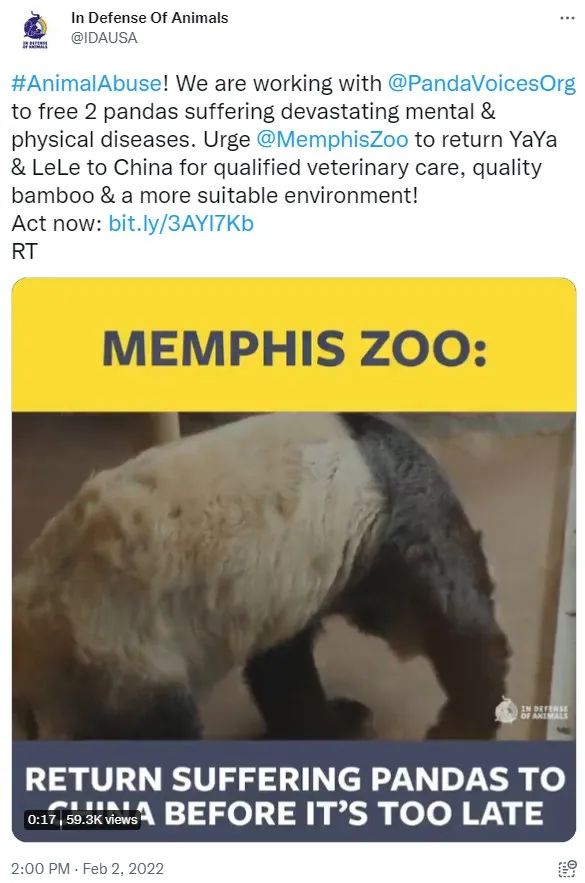Click the tweet body text

point(293,167)
